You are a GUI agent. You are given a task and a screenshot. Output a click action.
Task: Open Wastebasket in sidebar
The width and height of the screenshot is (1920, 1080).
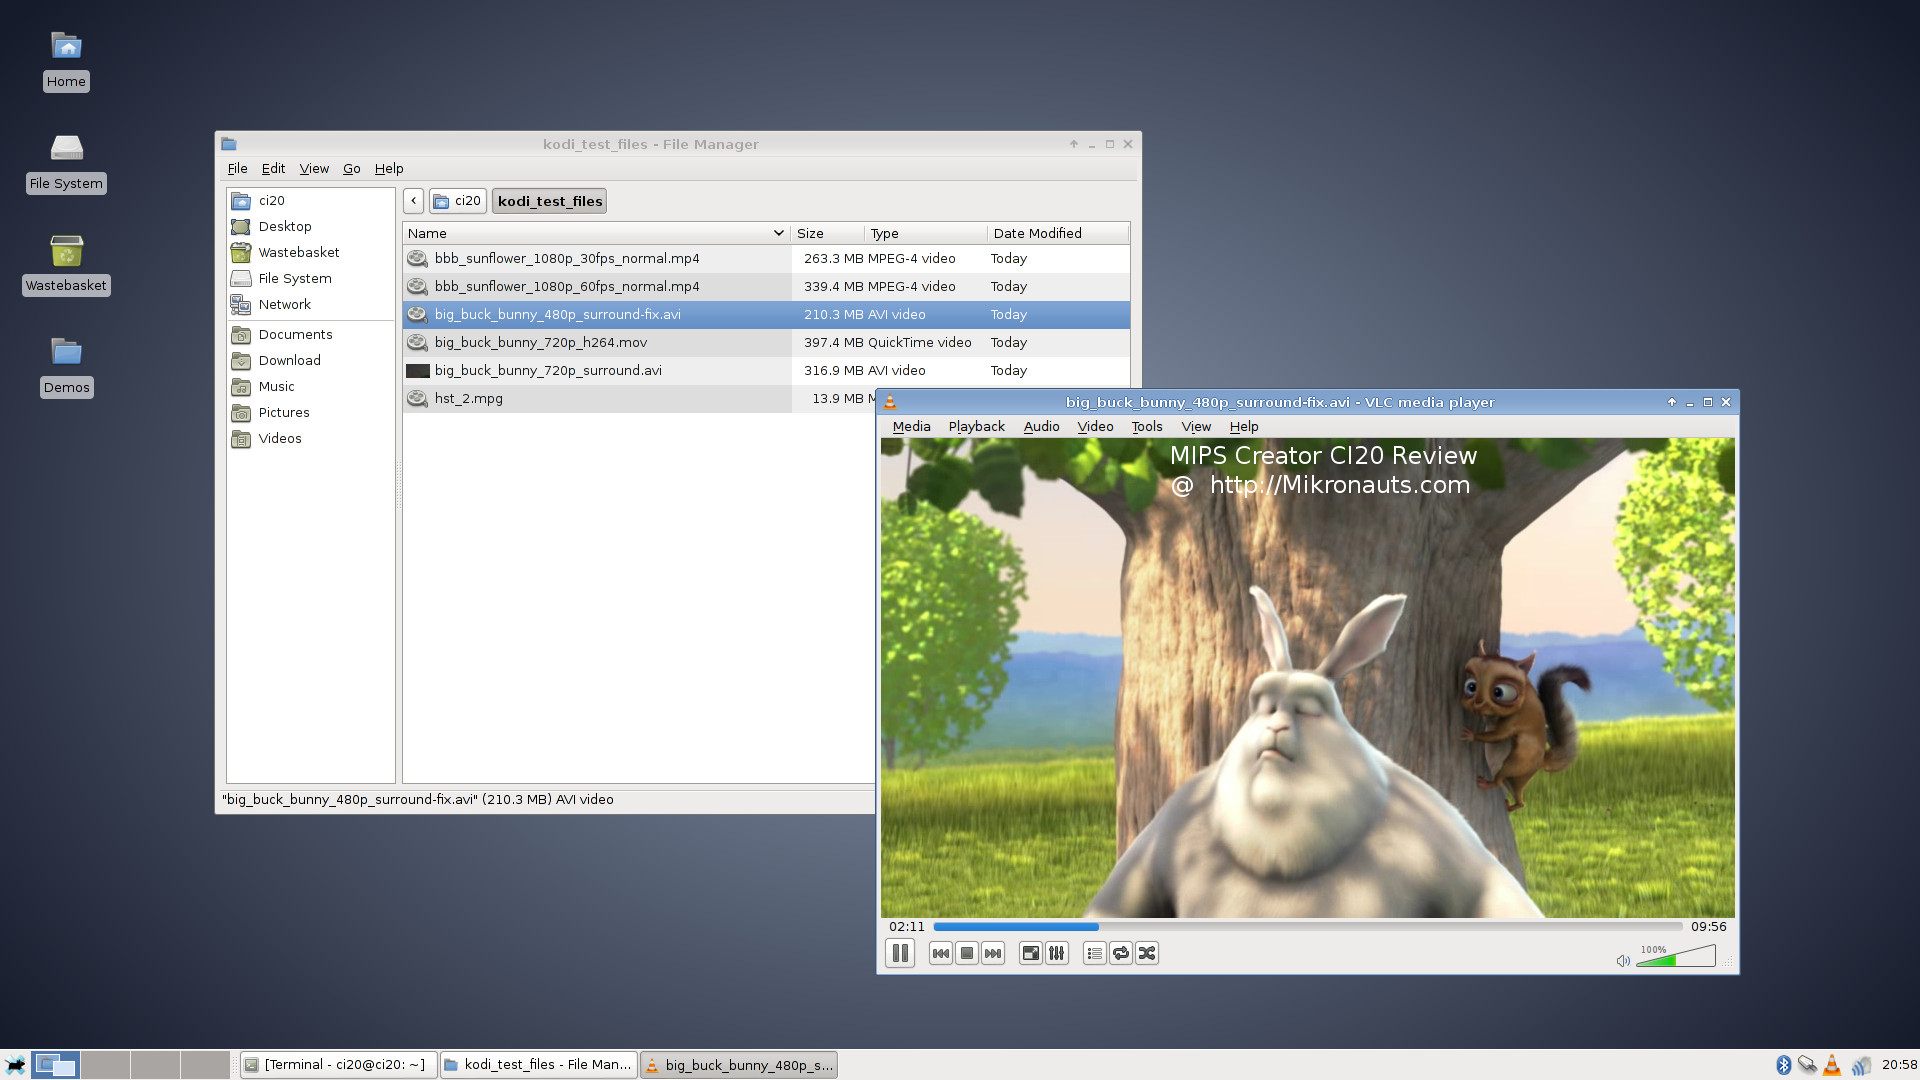[310, 253]
